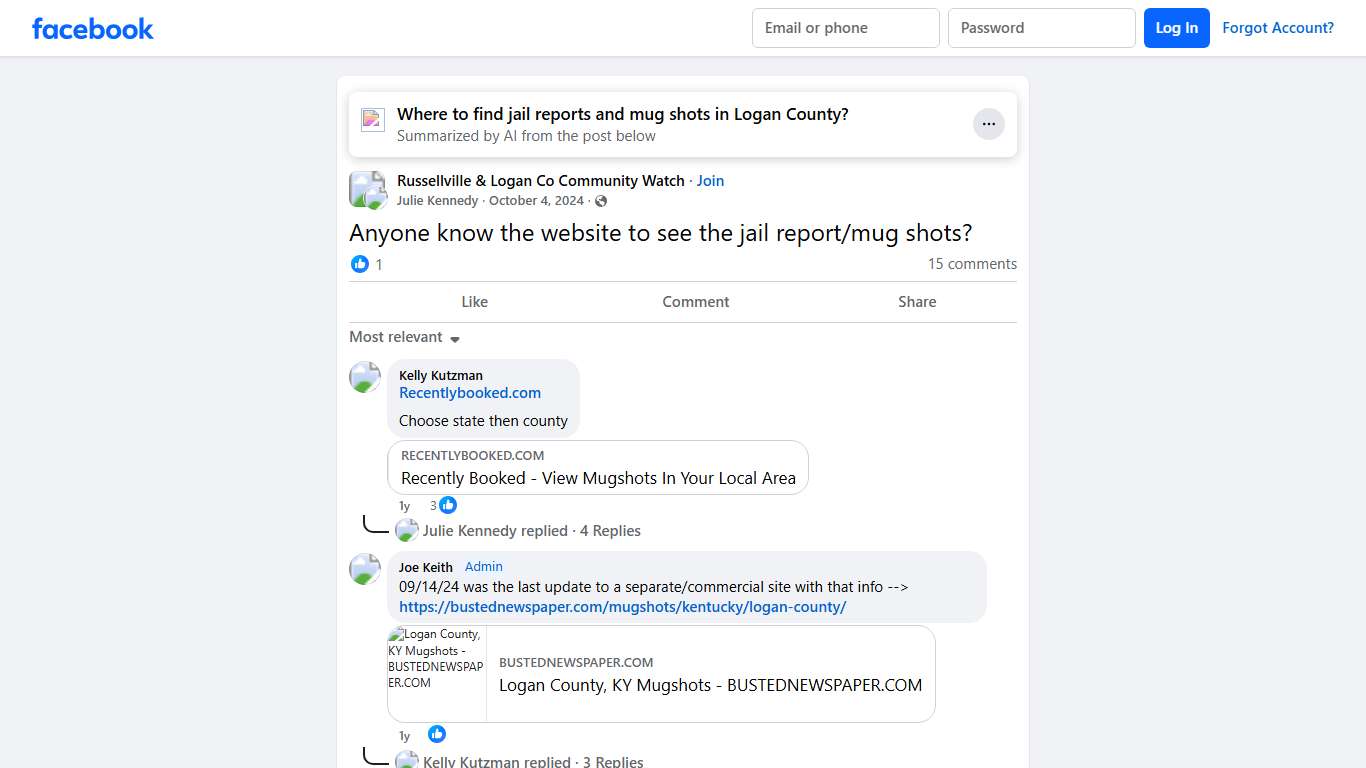The image size is (1366, 768).
Task: Click the globe audience icon beside October 4
Action: (600, 201)
